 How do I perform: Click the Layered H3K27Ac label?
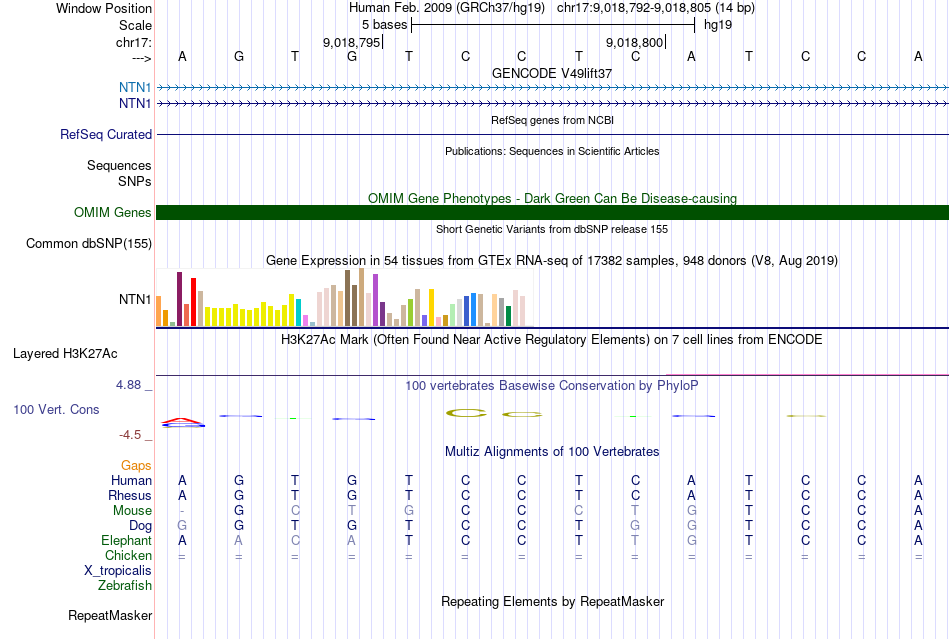click(65, 354)
